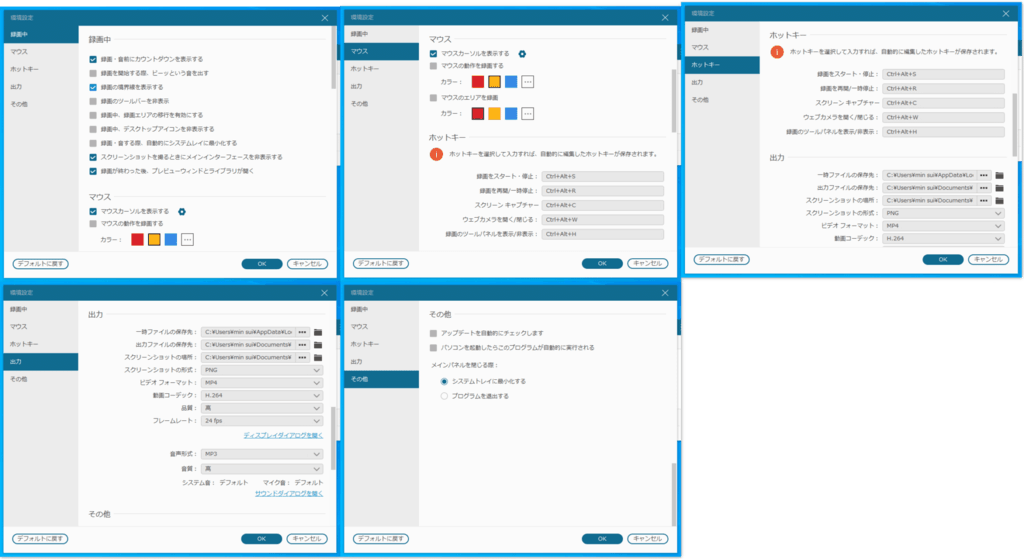Expand the フレームレート 24 fps dropdown
The image size is (1024, 559).
pos(263,421)
